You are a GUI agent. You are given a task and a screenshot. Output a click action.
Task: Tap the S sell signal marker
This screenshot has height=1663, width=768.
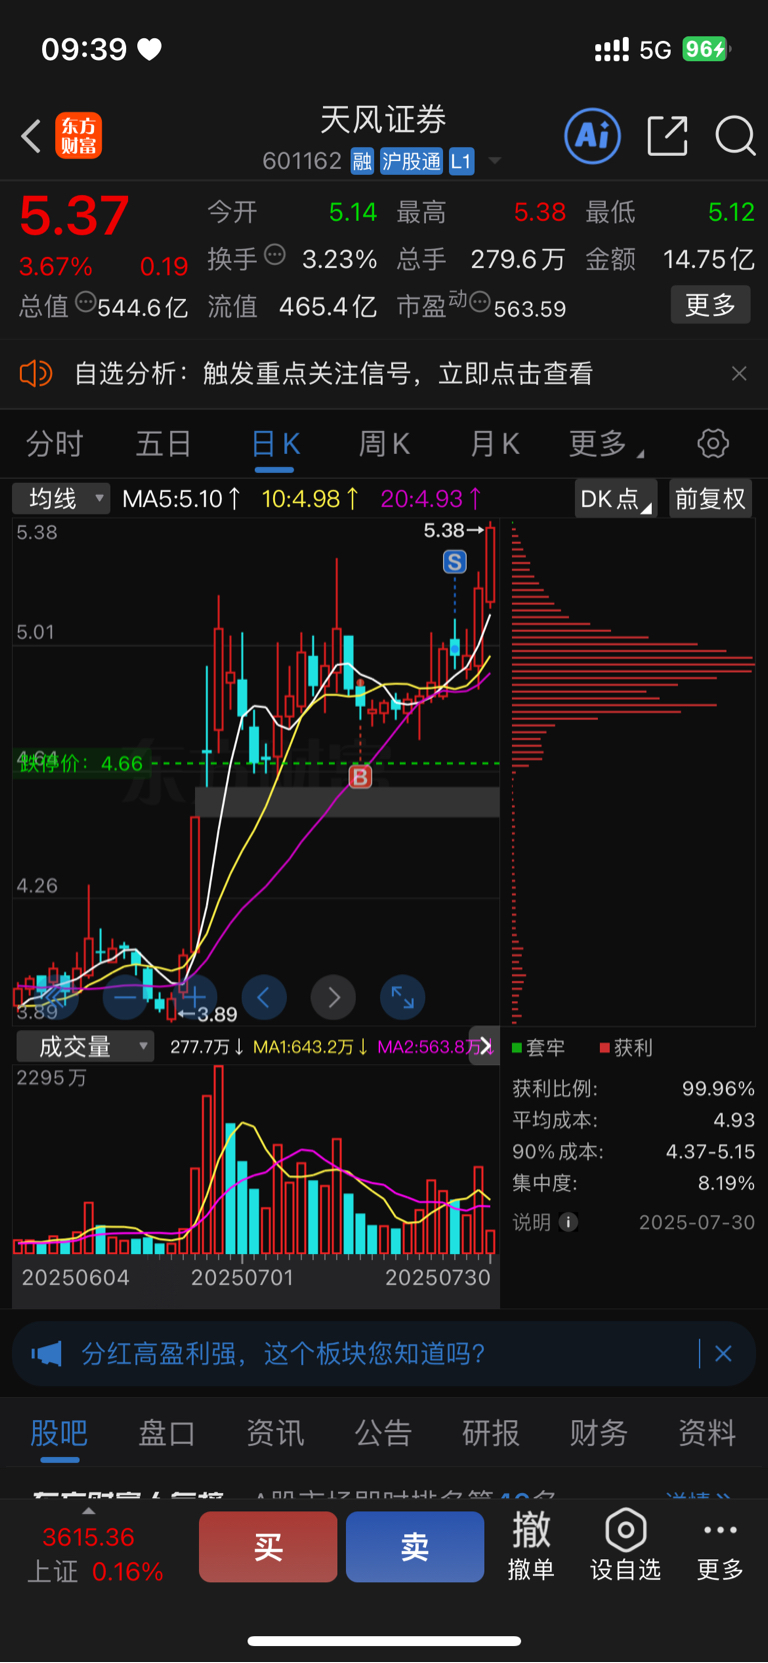pos(455,562)
